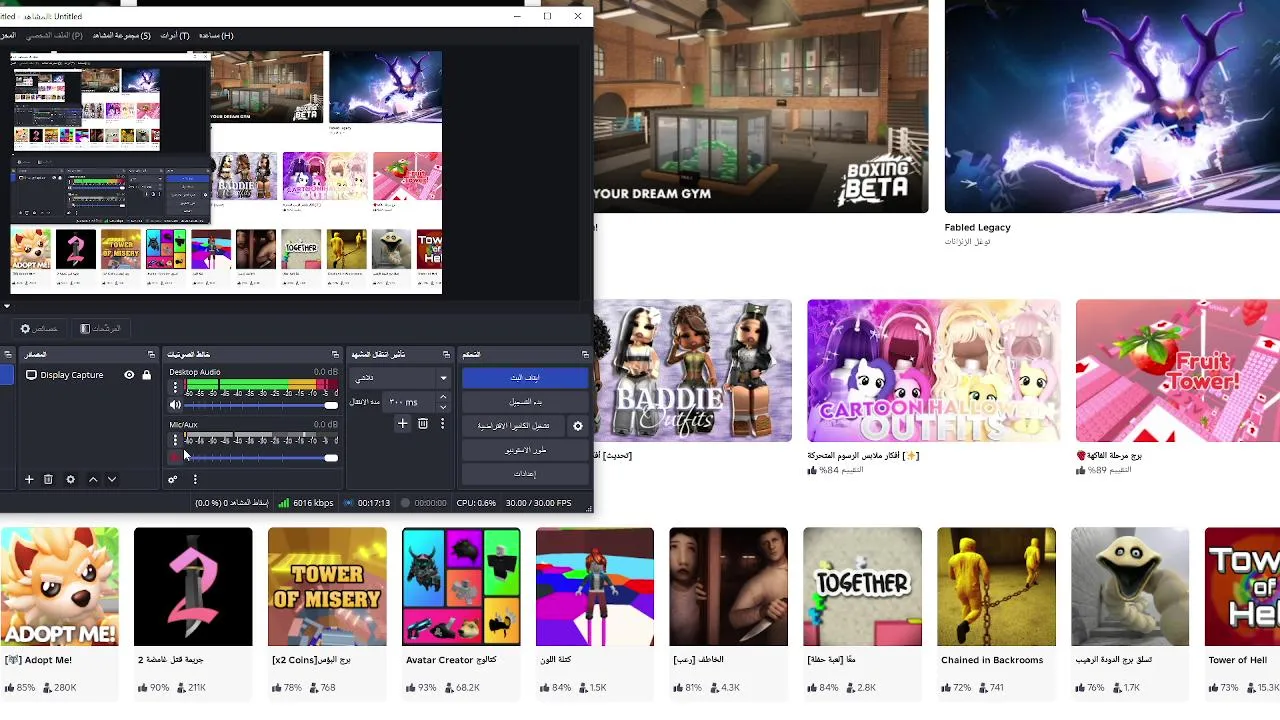This screenshot has width=1280, height=720.
Task: Open Fruit Tower game thumbnail
Action: click(1178, 371)
